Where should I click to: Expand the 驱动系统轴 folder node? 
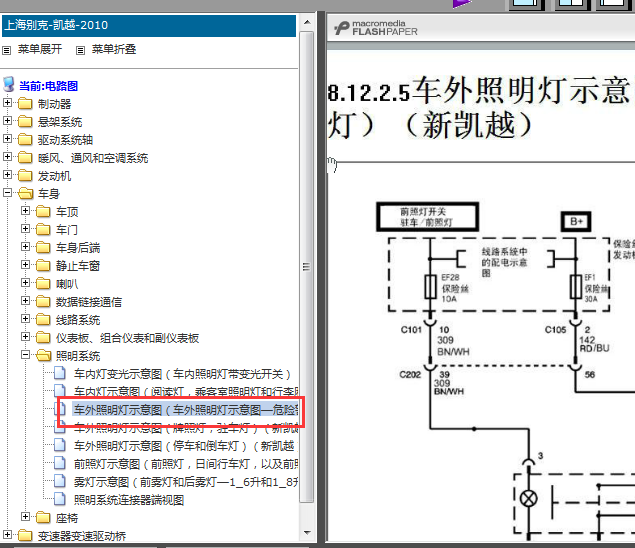pos(7,139)
